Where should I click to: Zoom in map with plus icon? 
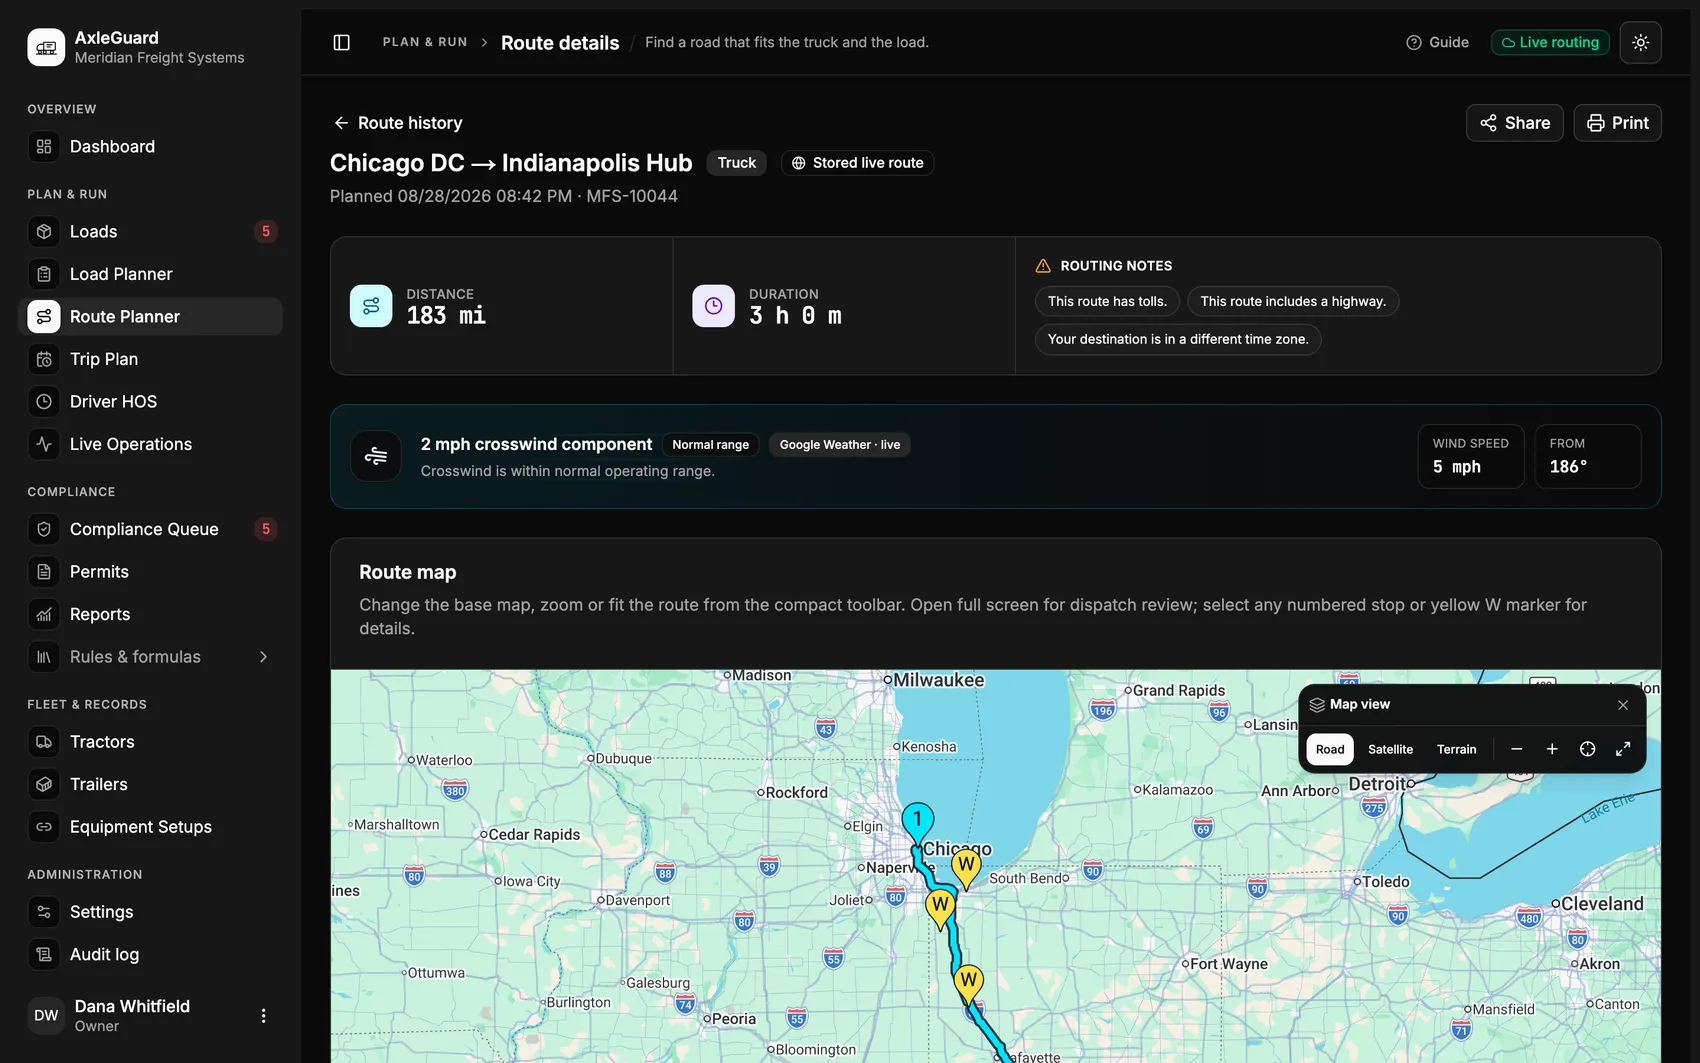point(1552,749)
